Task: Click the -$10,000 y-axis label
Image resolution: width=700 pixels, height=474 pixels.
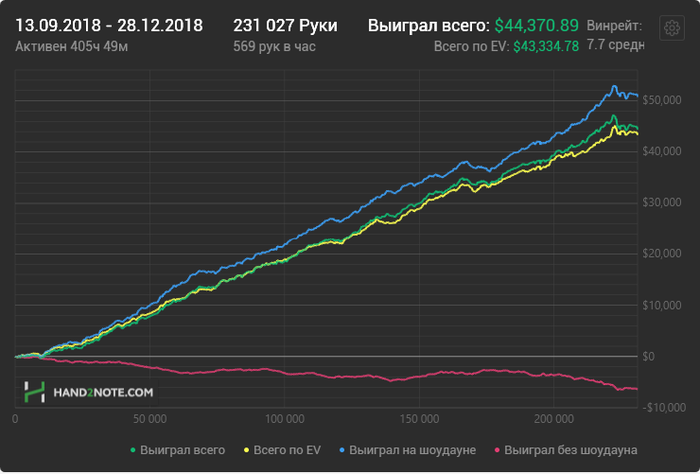Action: tap(663, 407)
